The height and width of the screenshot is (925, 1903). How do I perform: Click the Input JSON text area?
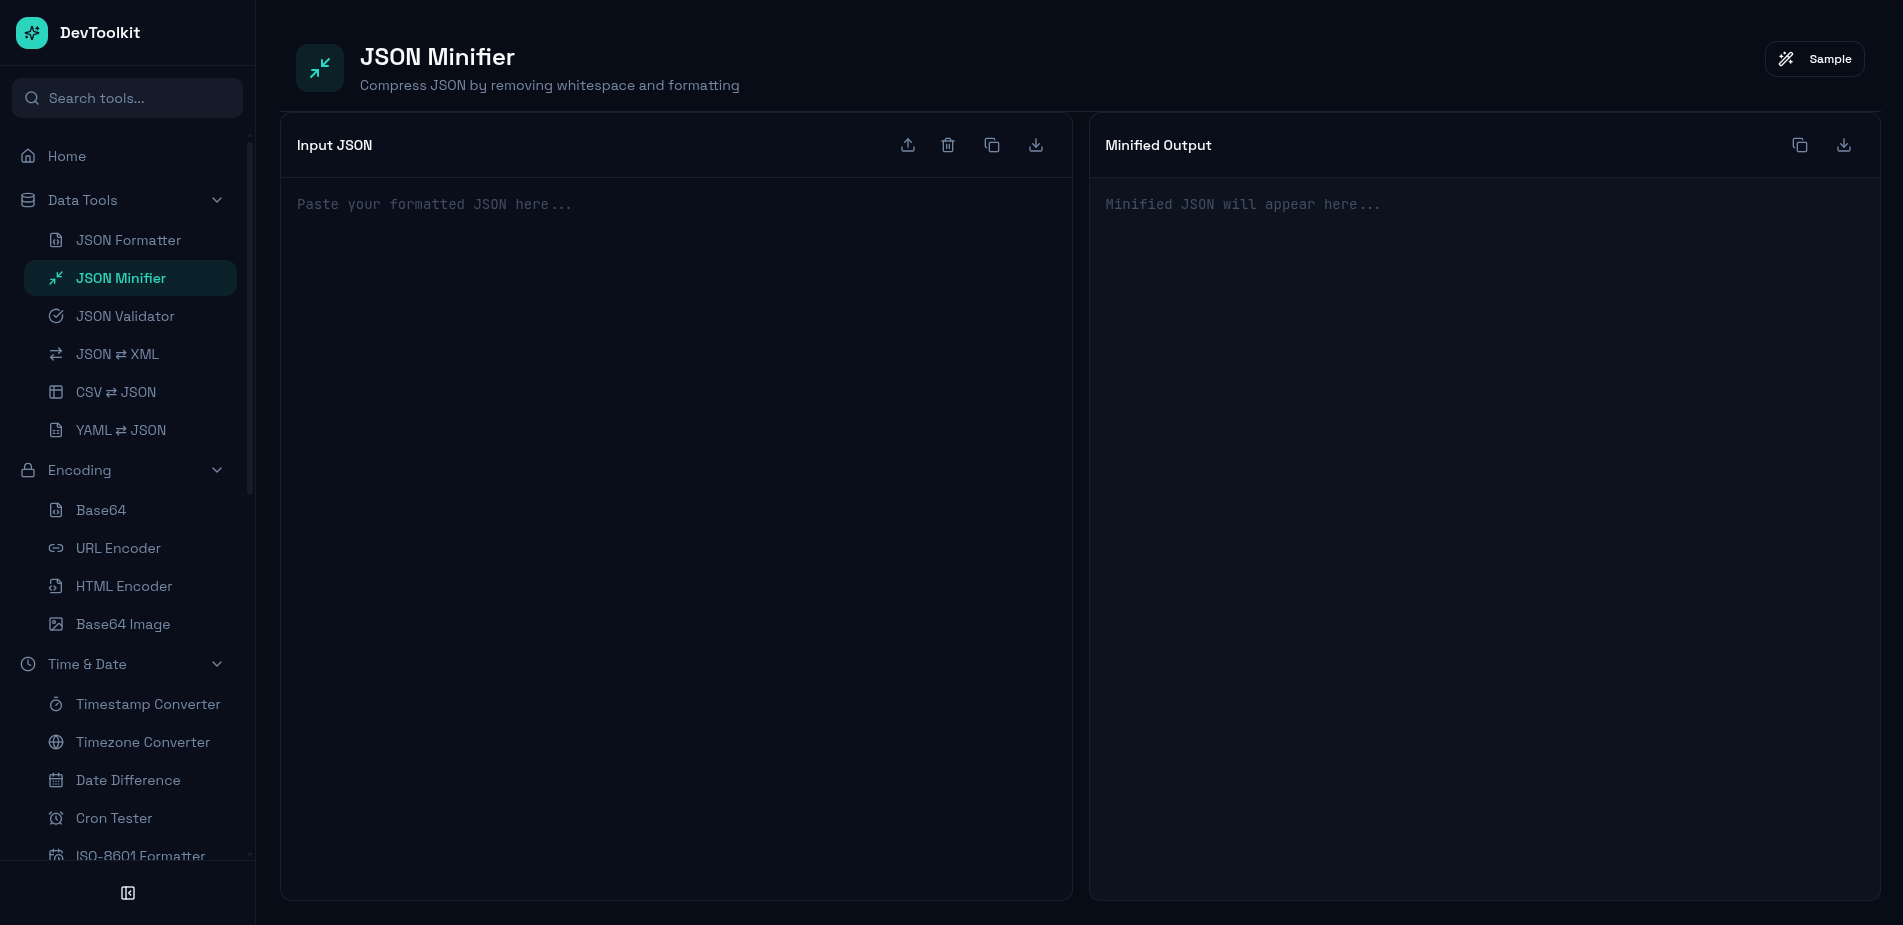point(676,450)
